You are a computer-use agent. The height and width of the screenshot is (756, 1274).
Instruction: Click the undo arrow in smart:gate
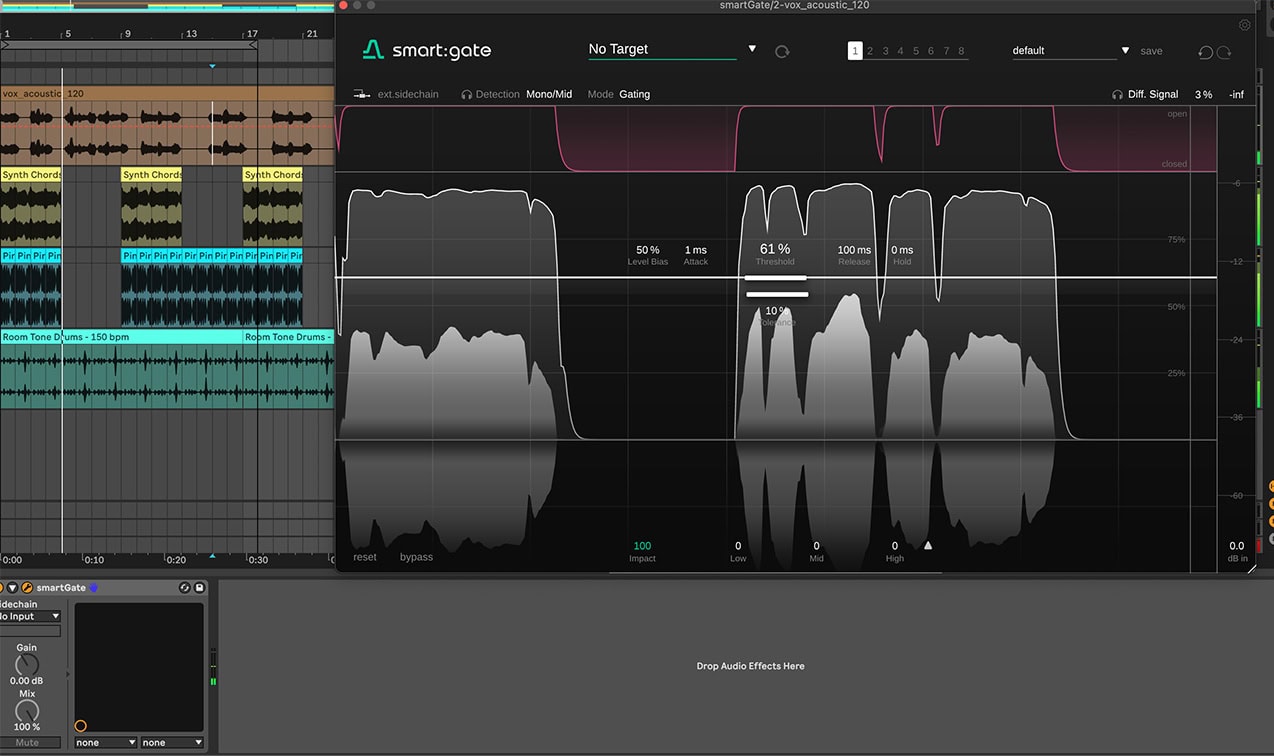1205,52
